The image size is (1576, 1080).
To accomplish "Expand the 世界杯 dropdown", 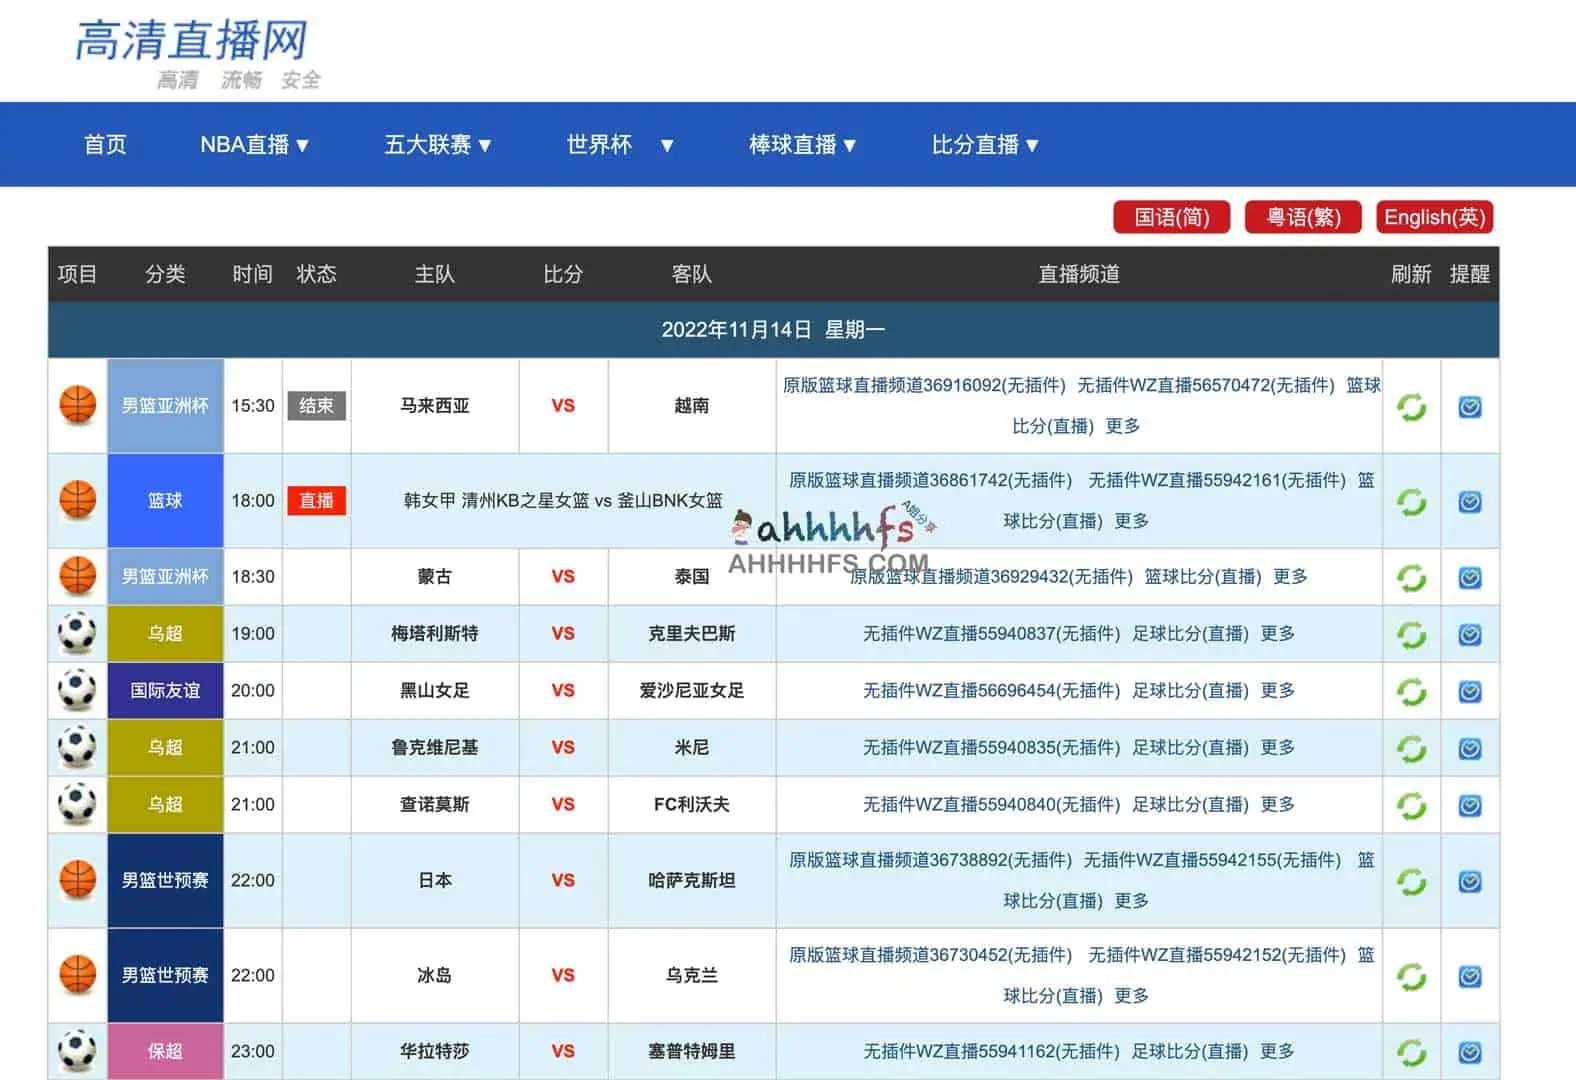I will (619, 145).
